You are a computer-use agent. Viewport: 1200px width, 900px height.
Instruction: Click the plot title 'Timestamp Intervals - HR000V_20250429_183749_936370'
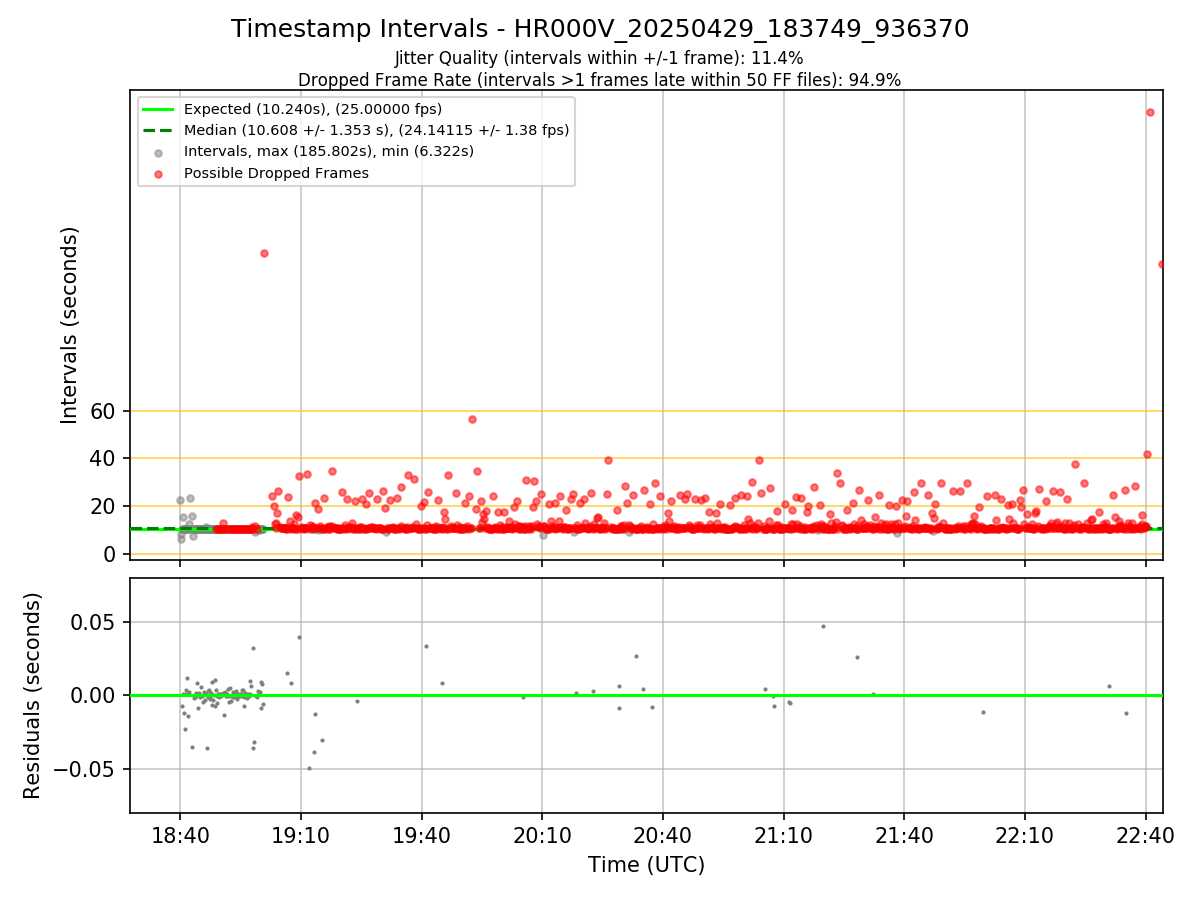(x=600, y=29)
